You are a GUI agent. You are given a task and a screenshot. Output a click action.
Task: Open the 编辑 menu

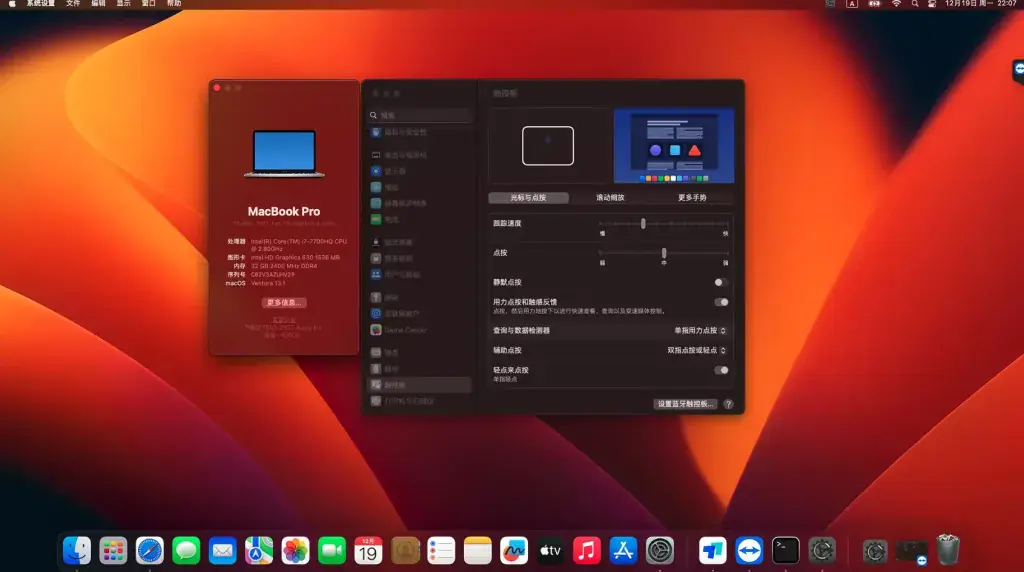click(x=99, y=3)
